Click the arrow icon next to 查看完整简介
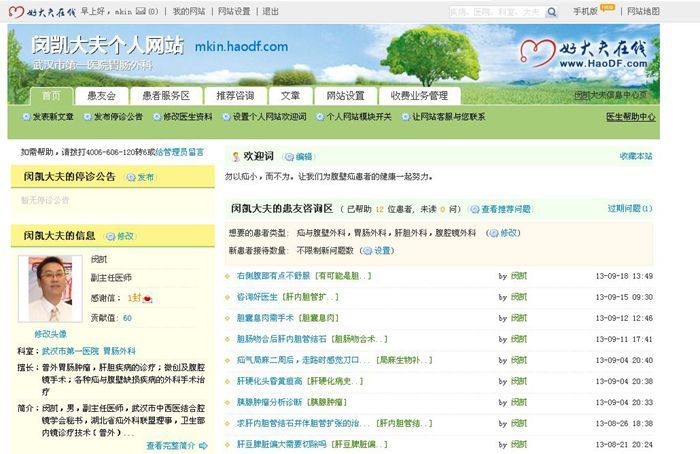The image size is (700, 454). (x=203, y=446)
